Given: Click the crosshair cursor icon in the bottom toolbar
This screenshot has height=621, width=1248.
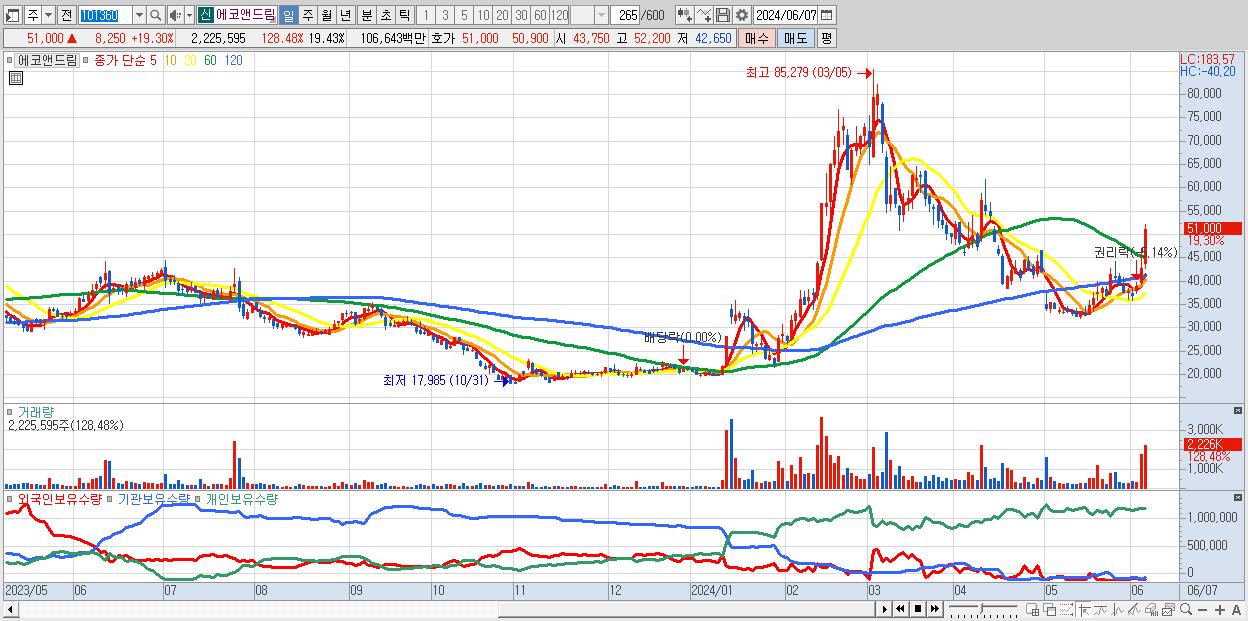Looking at the screenshot, I should (x=1084, y=609).
